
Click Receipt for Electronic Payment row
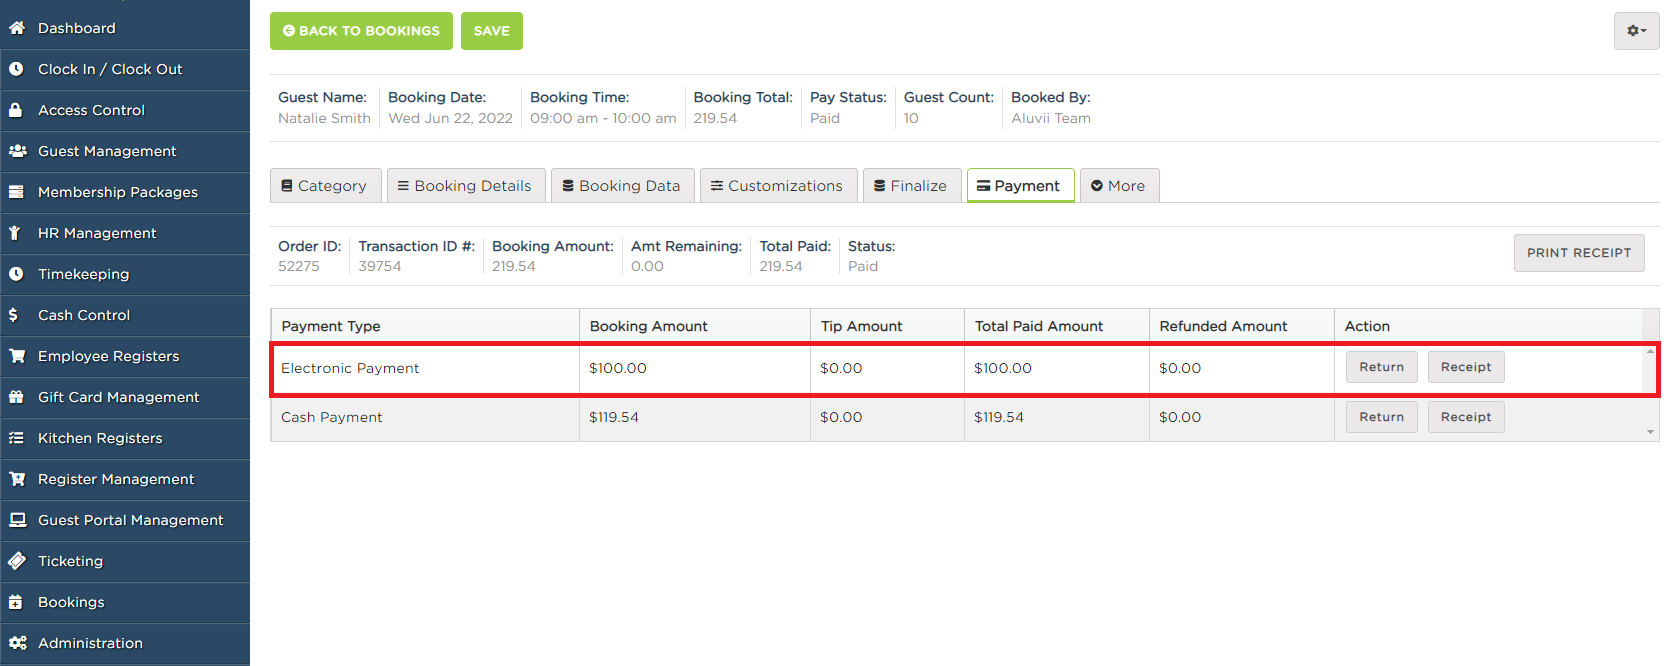point(1466,367)
